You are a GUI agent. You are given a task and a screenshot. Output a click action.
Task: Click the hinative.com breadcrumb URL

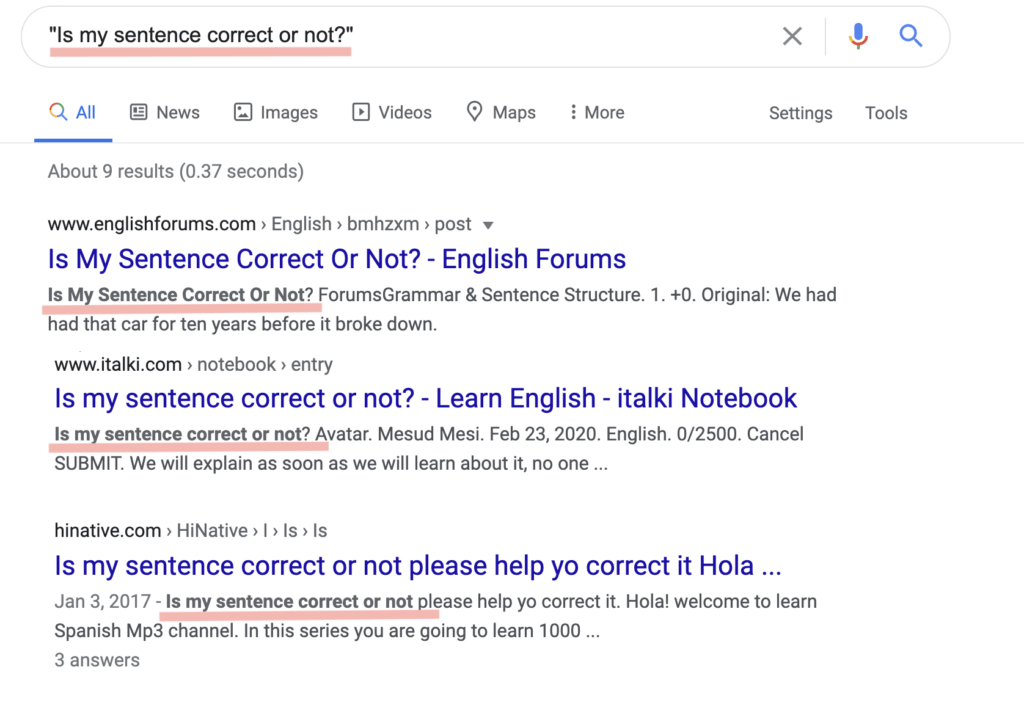(108, 531)
